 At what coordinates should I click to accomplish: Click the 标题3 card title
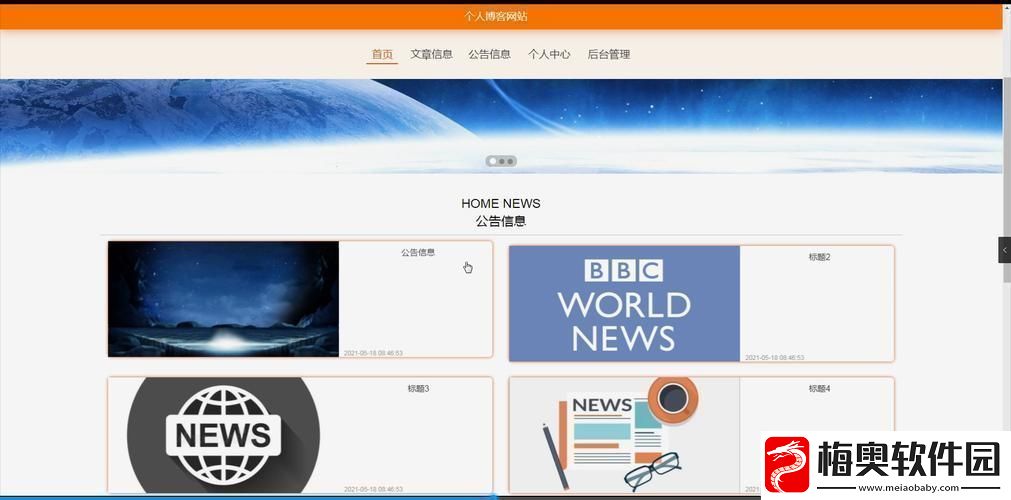point(418,388)
